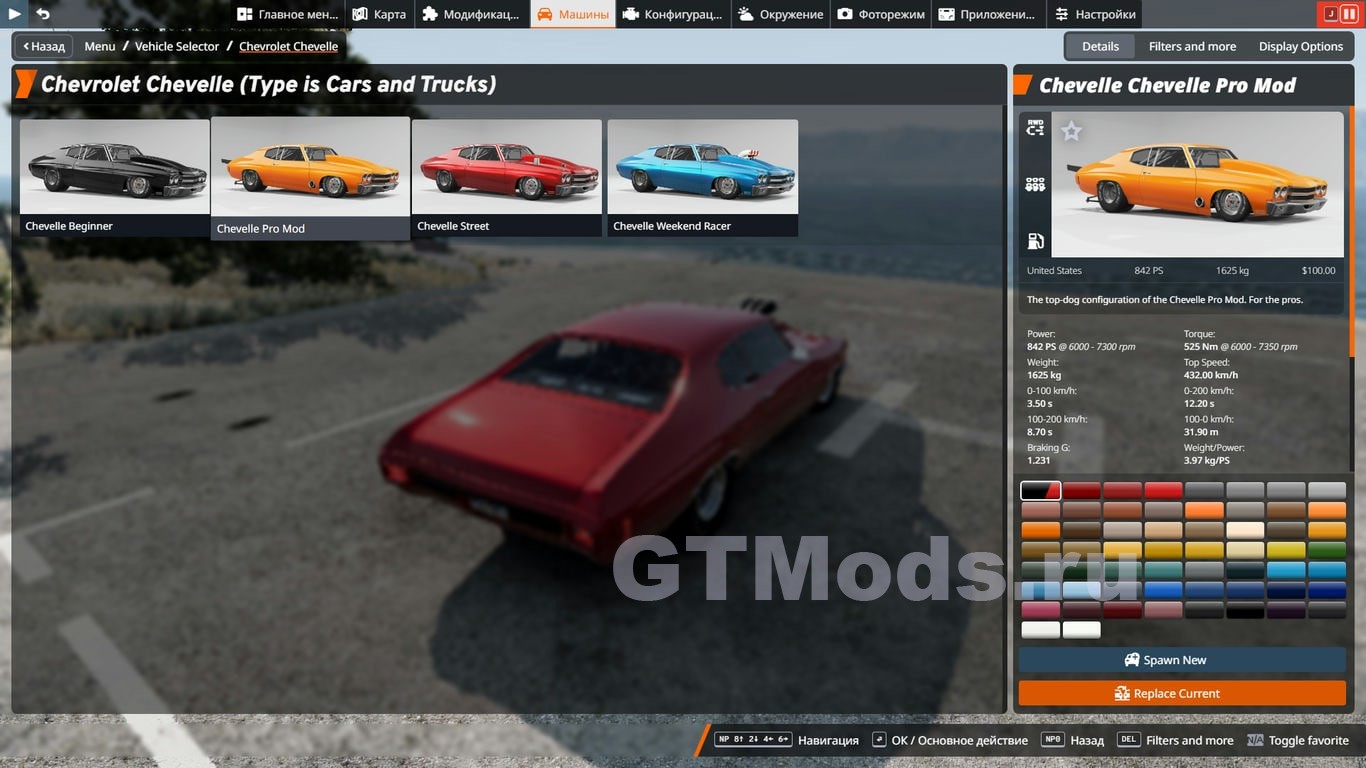
Task: Switch to the Details view
Action: click(1100, 46)
